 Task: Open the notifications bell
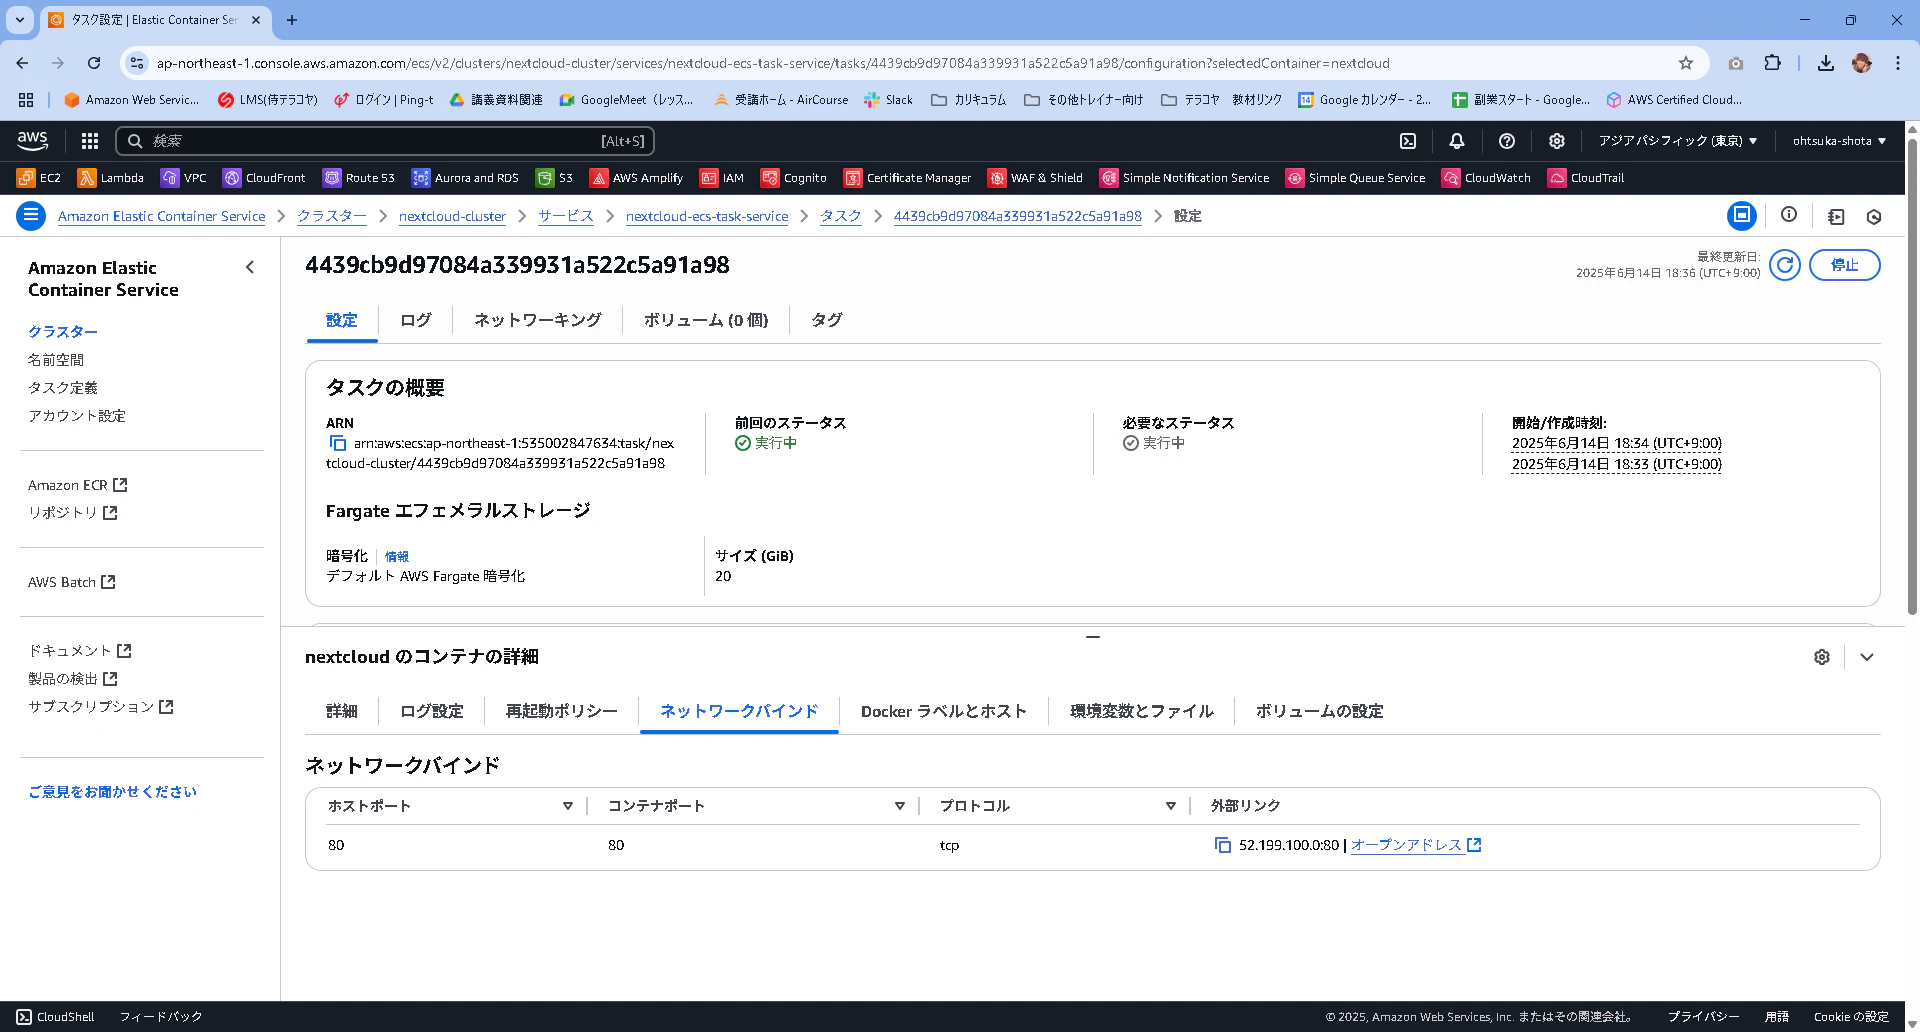point(1457,141)
